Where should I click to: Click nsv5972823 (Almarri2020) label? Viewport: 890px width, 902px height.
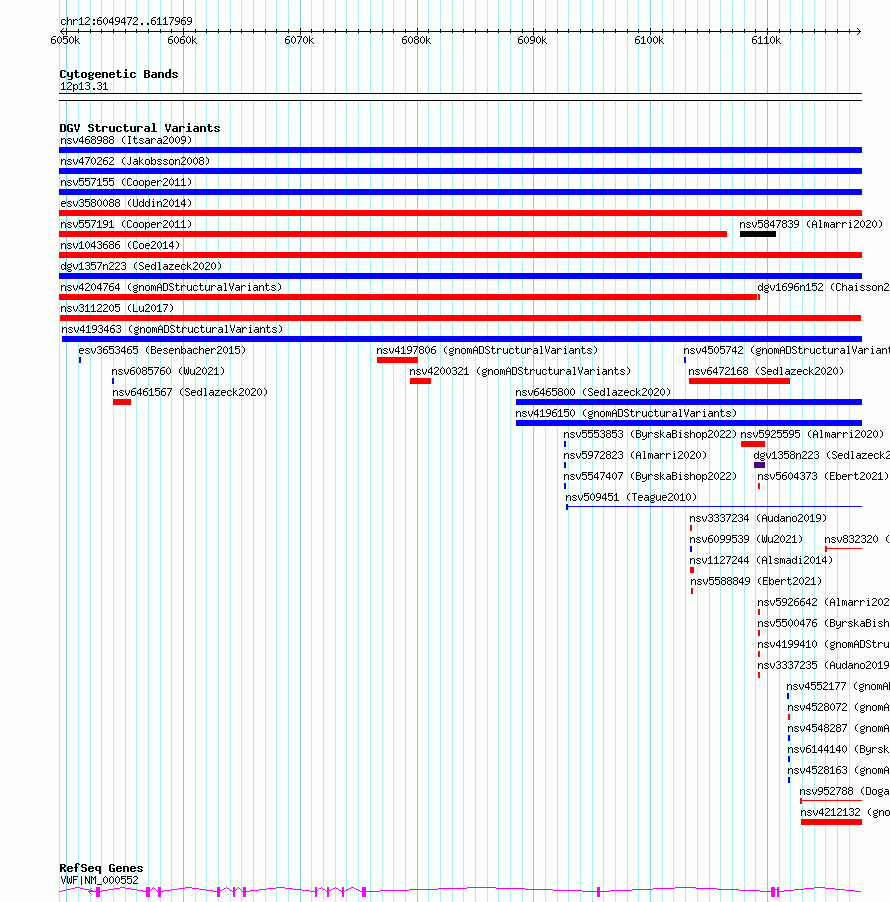(x=635, y=455)
